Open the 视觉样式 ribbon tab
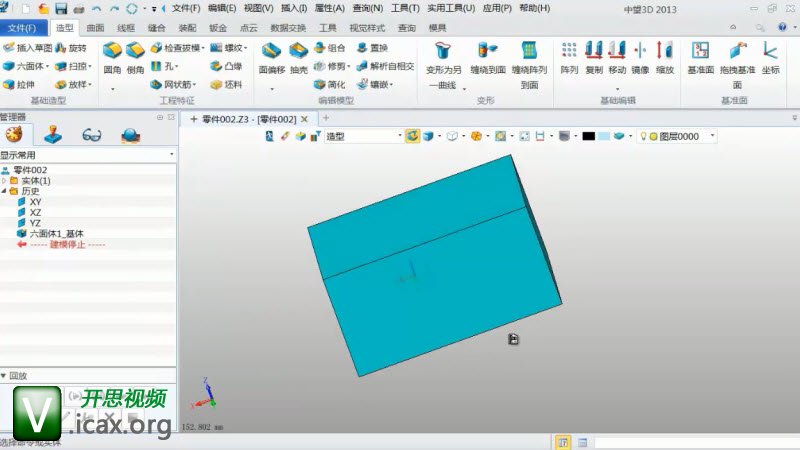 click(x=367, y=28)
